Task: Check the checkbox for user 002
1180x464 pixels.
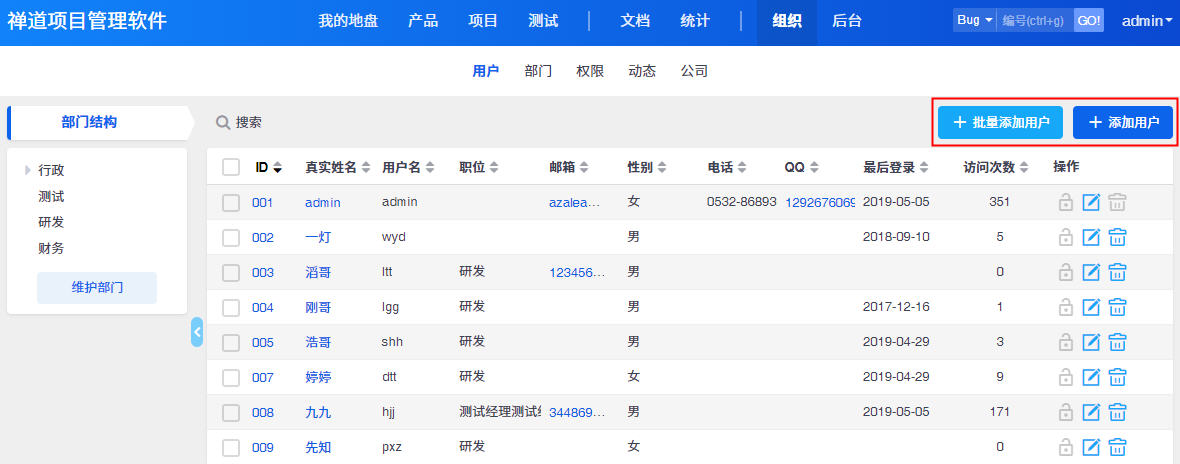Action: pos(231,237)
